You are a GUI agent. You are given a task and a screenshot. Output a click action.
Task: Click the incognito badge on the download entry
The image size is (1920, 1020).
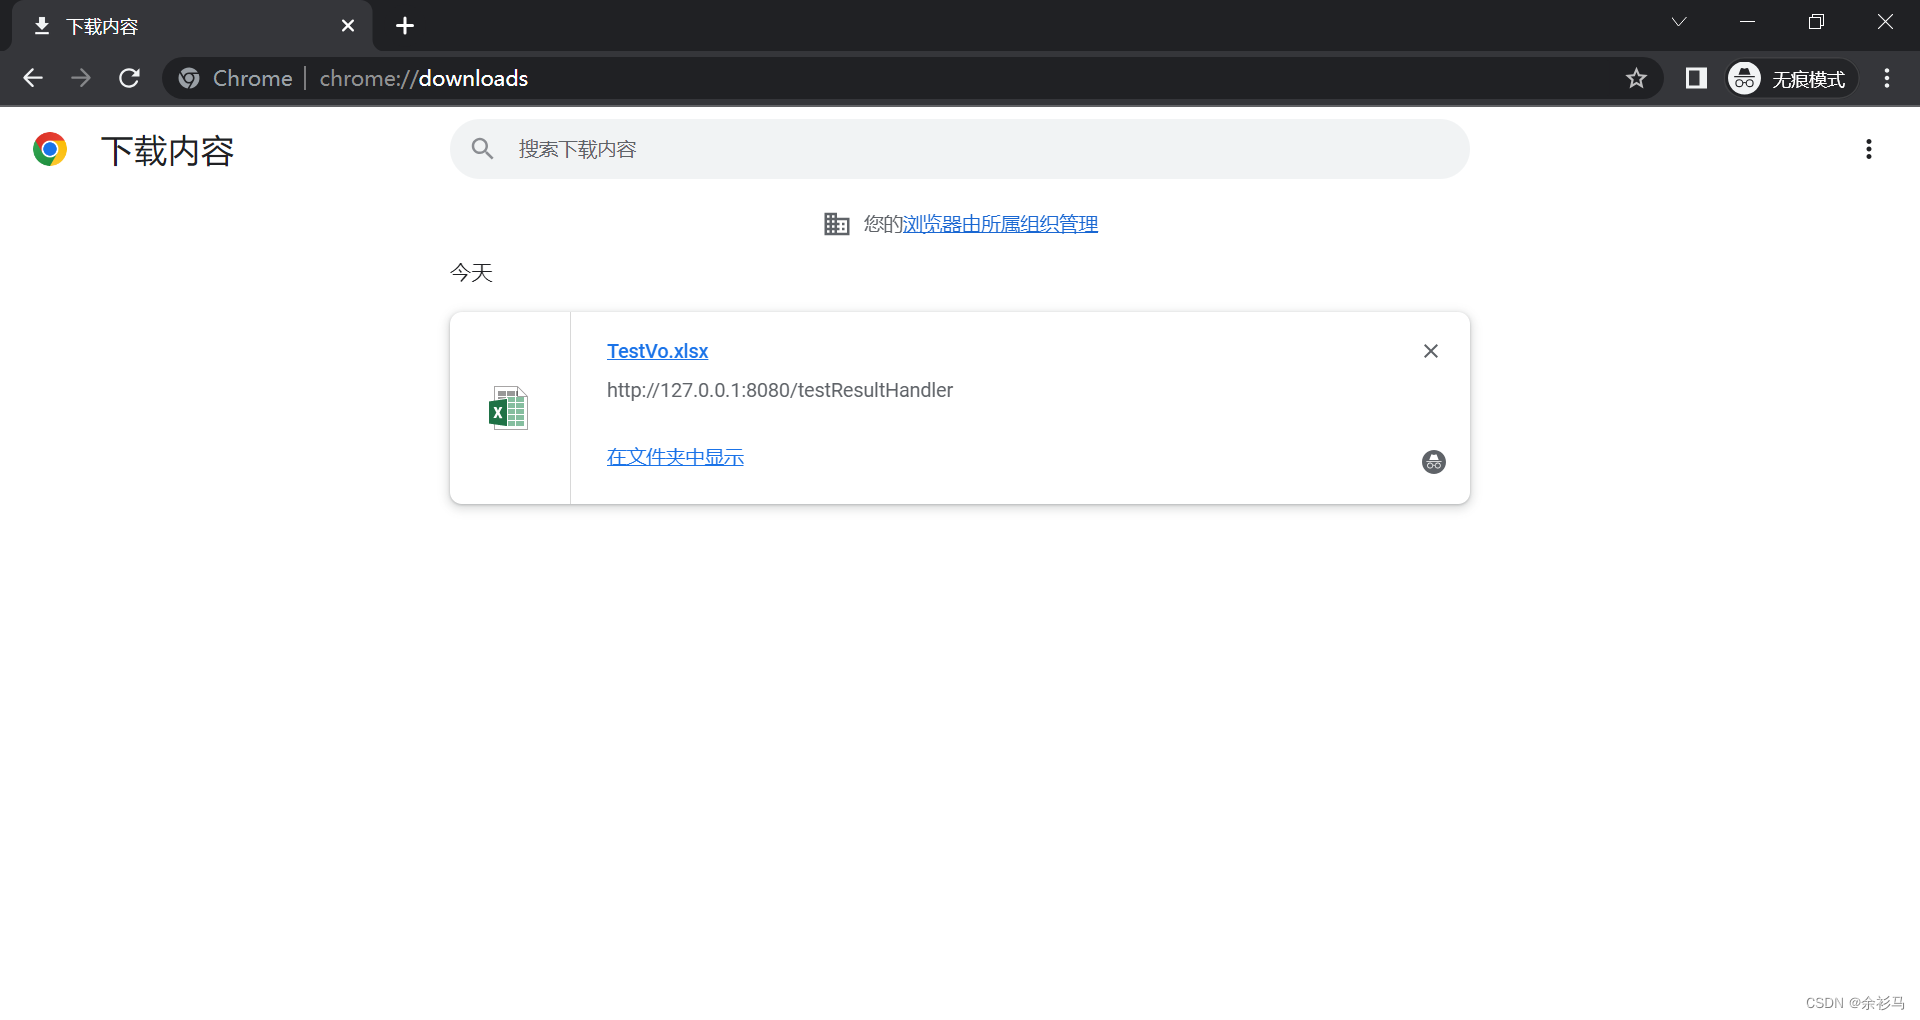pos(1433,461)
